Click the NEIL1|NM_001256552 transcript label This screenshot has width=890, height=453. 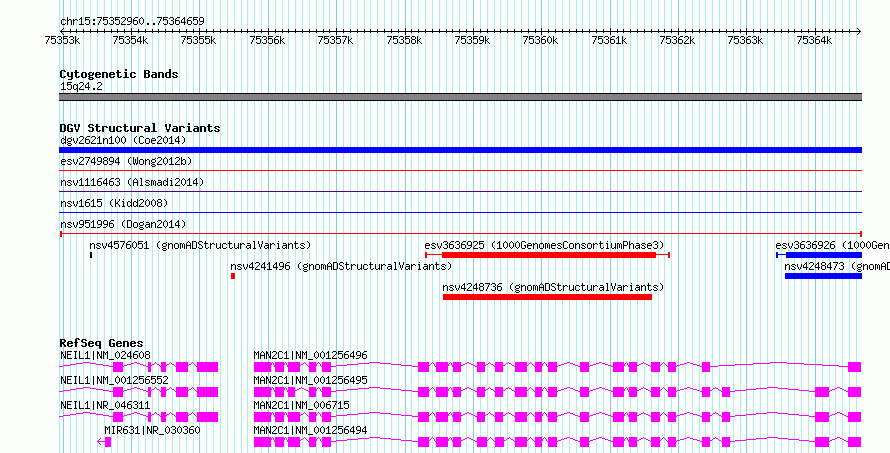[x=114, y=380]
